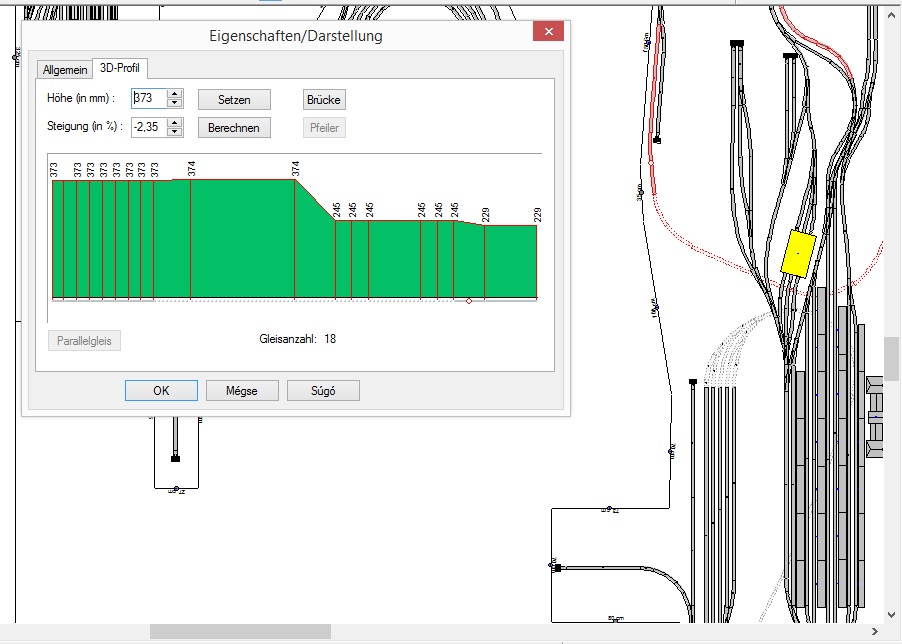The width and height of the screenshot is (902, 644).
Task: Click the red diamond marker below the profile
Action: point(469,301)
